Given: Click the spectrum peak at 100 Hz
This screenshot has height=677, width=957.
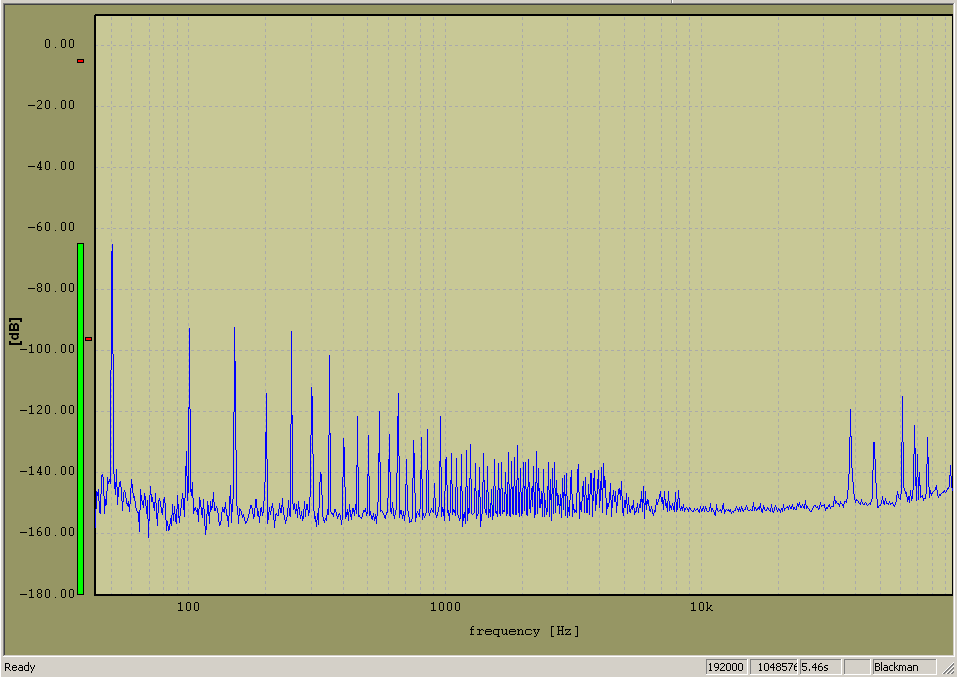Looking at the screenshot, I should [189, 330].
